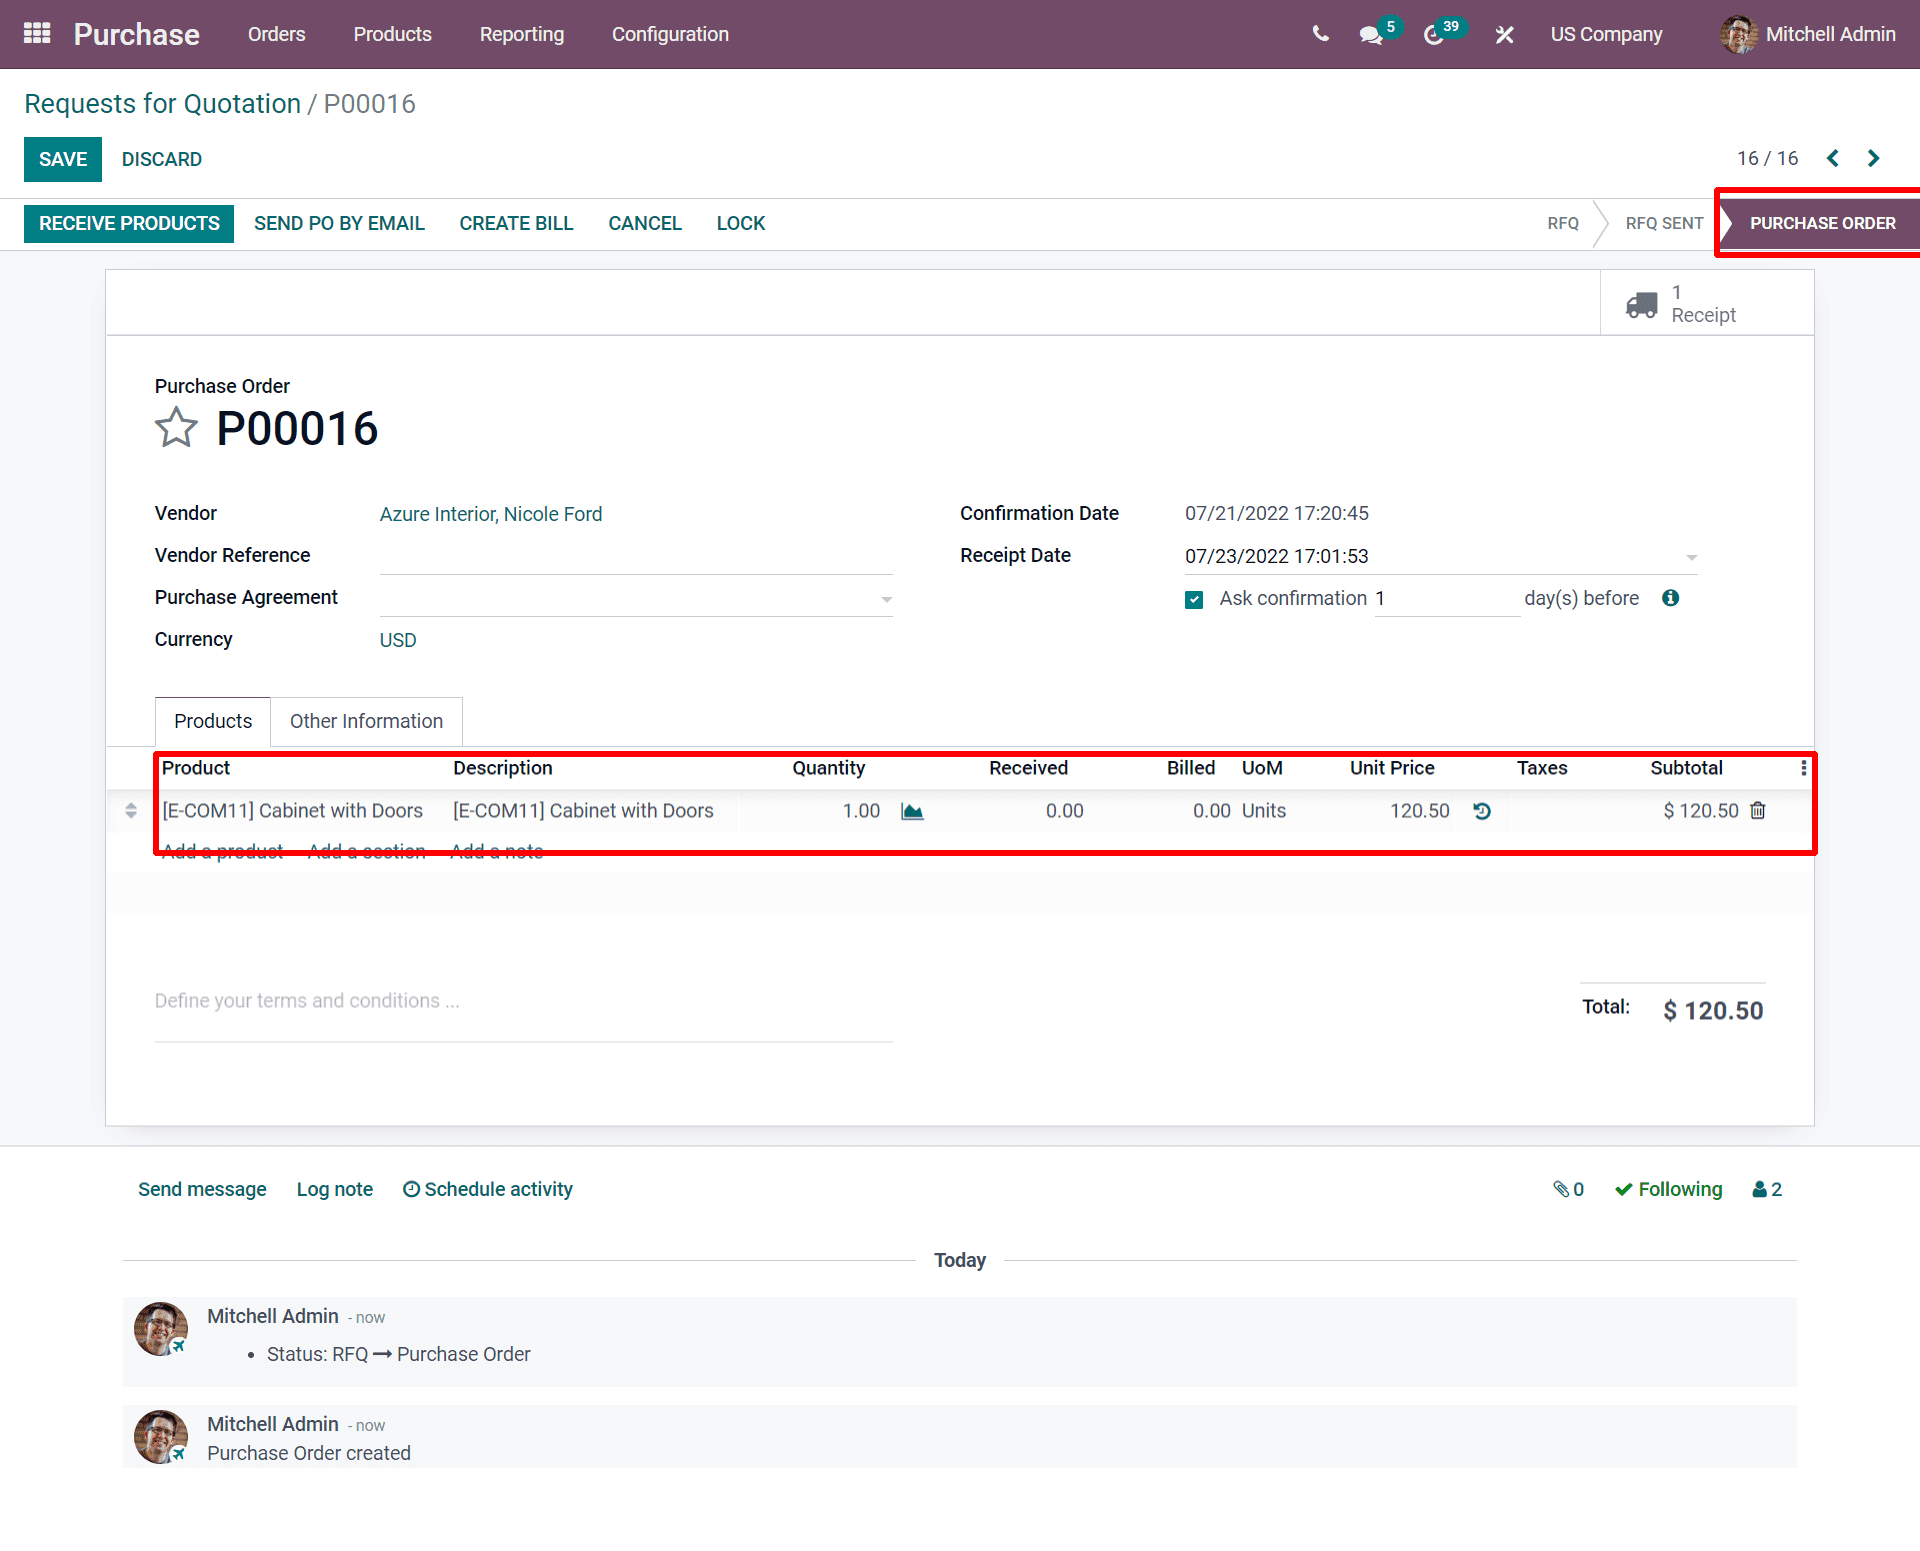Click the CREATE BILL button

click(x=518, y=223)
